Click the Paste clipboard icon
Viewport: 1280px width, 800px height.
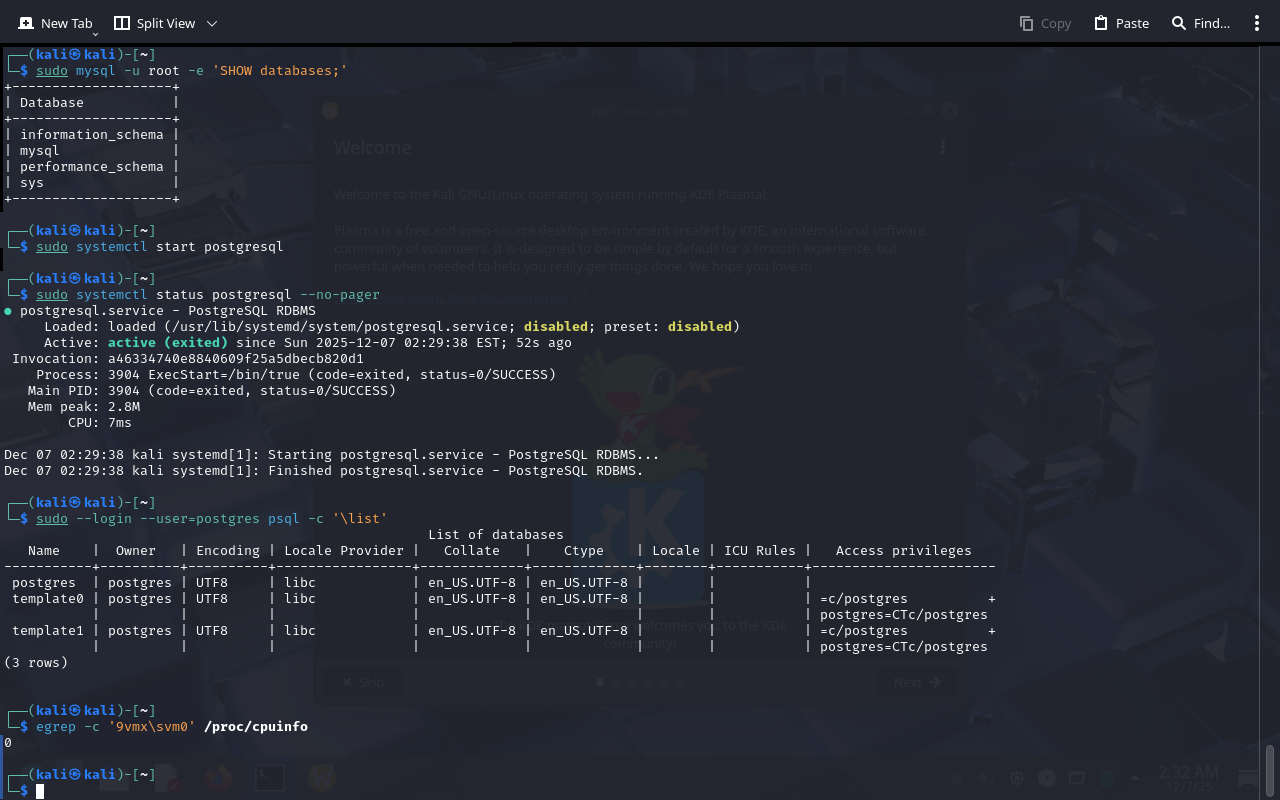pyautogui.click(x=1101, y=23)
